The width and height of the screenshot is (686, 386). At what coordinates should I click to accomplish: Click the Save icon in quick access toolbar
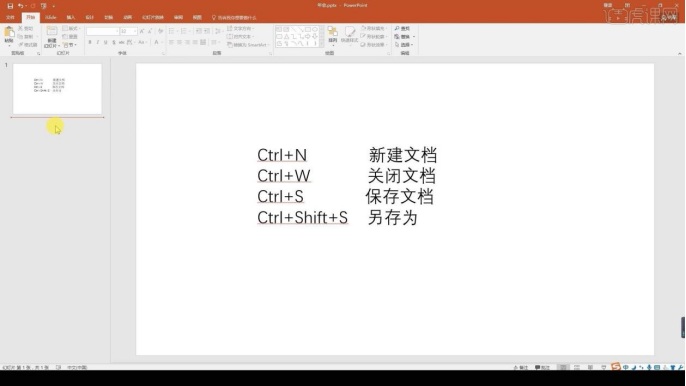coord(10,6)
